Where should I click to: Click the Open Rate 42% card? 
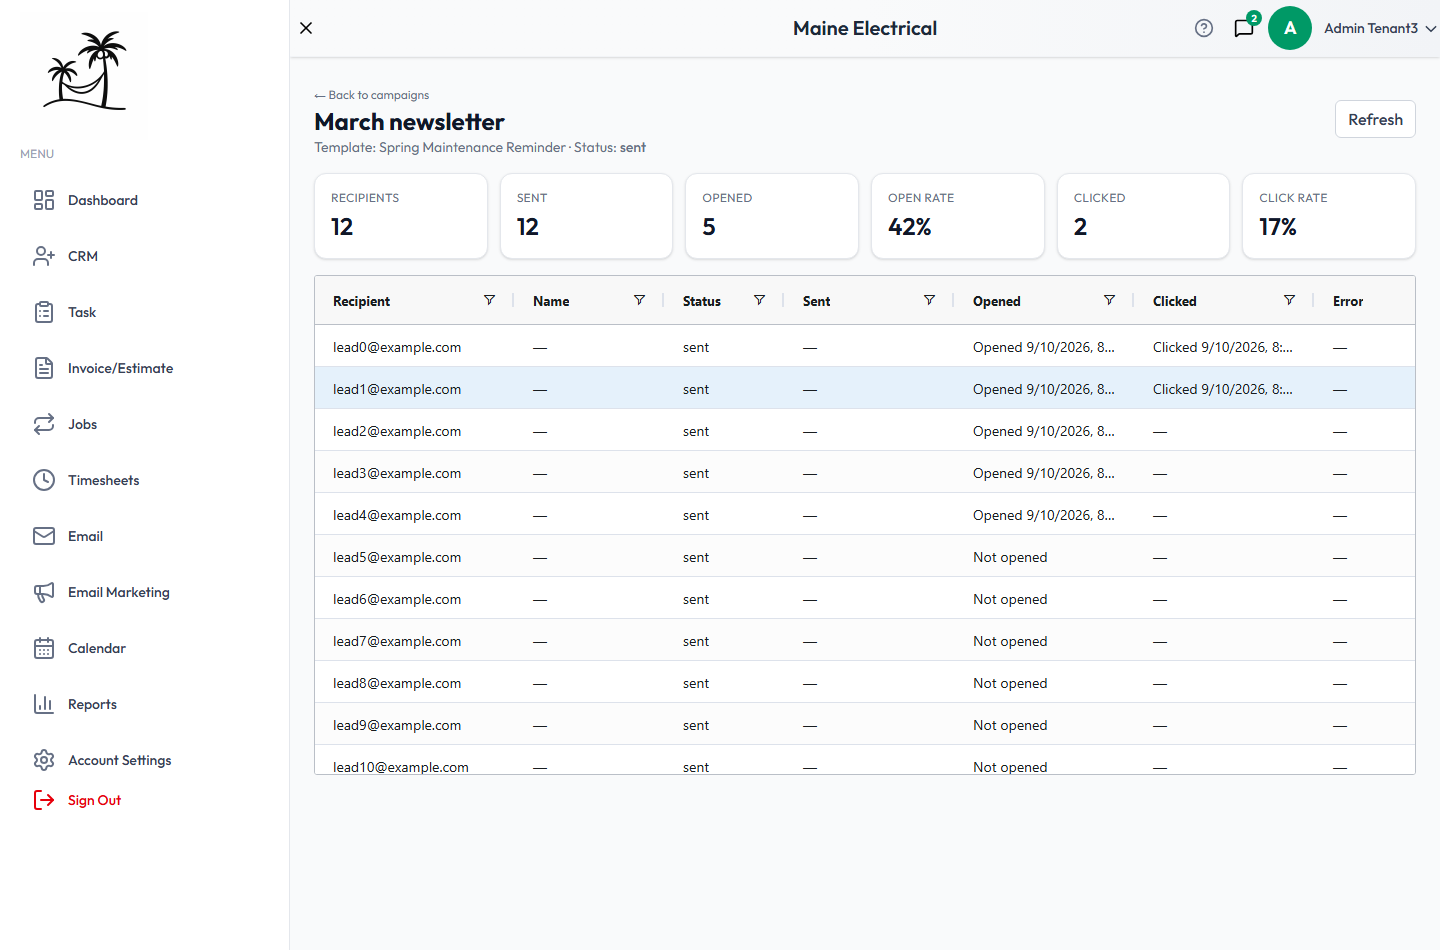pos(958,216)
